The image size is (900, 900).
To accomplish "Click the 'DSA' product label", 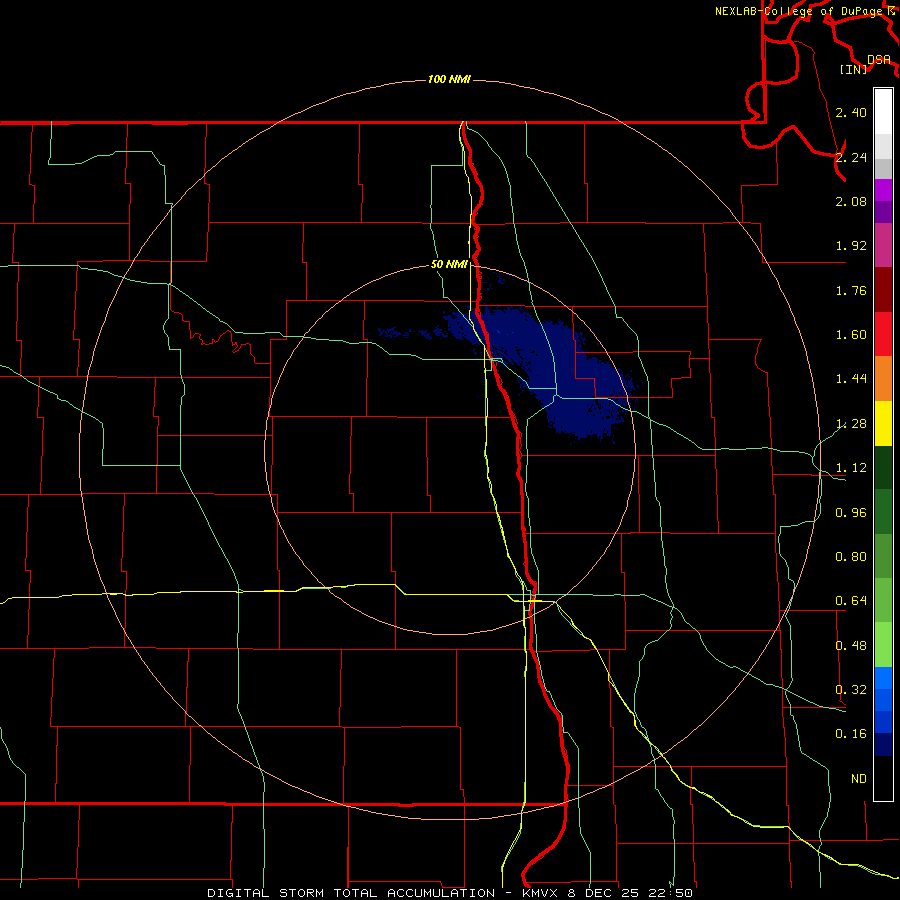I will tap(879, 60).
